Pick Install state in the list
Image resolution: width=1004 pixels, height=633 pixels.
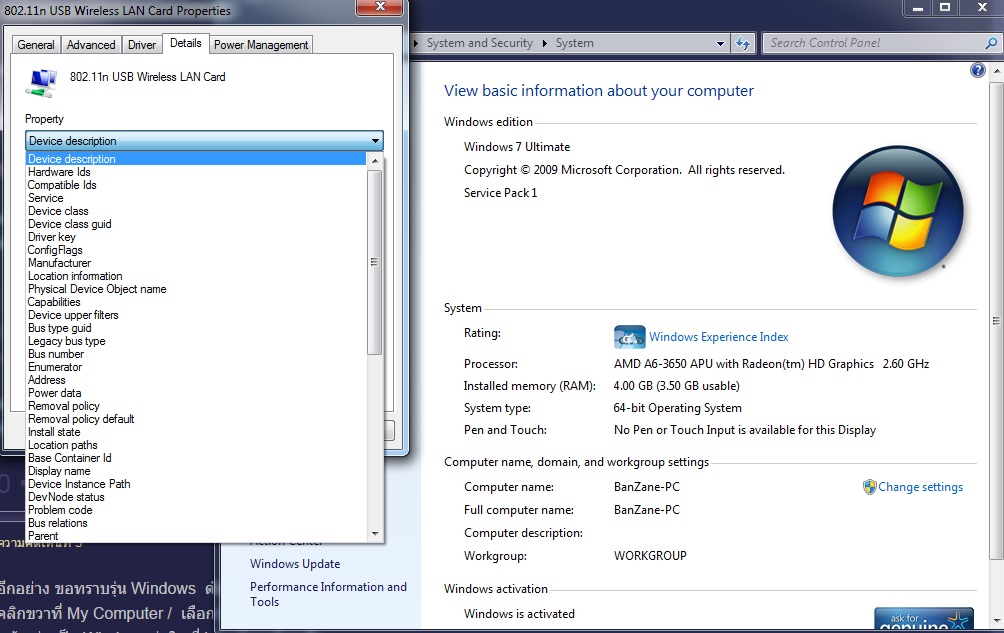coord(196,432)
